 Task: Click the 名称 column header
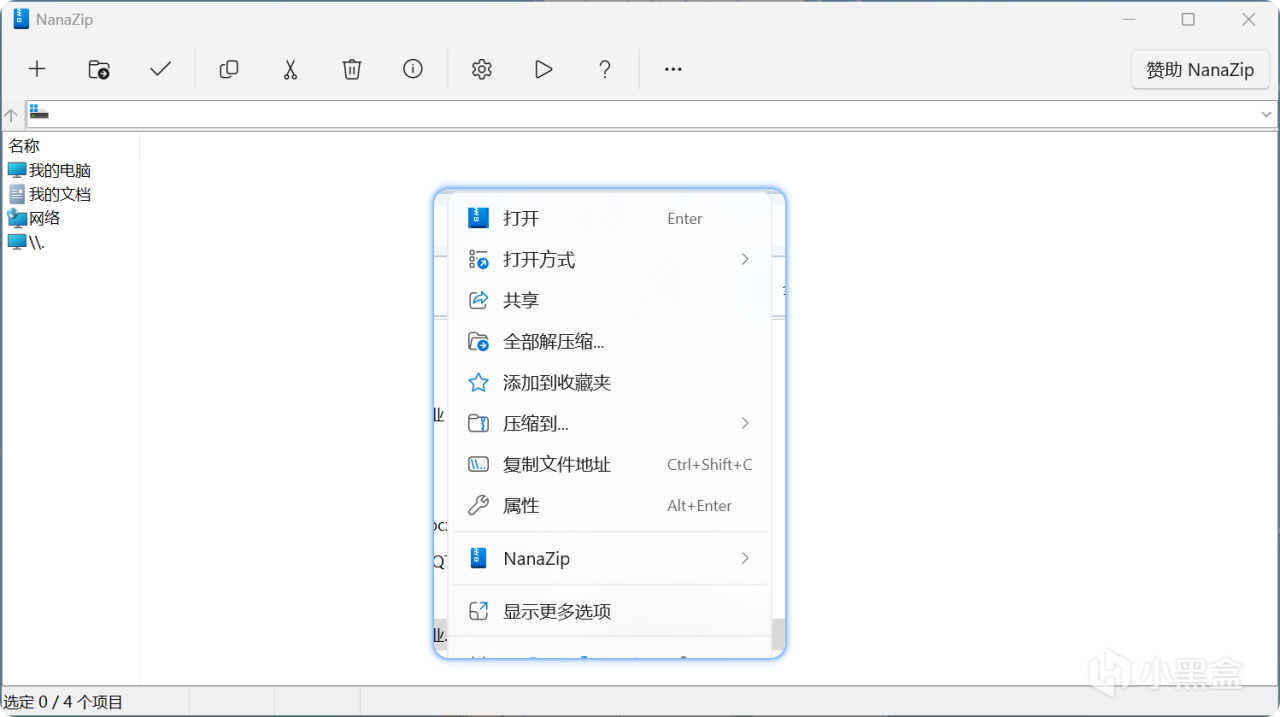(24, 146)
